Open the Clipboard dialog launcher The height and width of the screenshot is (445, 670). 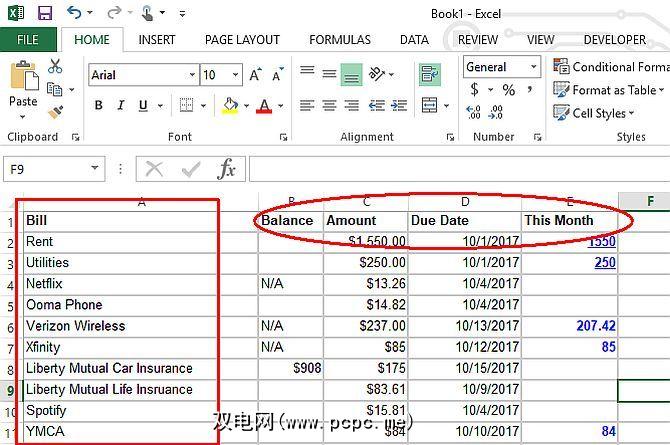click(76, 137)
